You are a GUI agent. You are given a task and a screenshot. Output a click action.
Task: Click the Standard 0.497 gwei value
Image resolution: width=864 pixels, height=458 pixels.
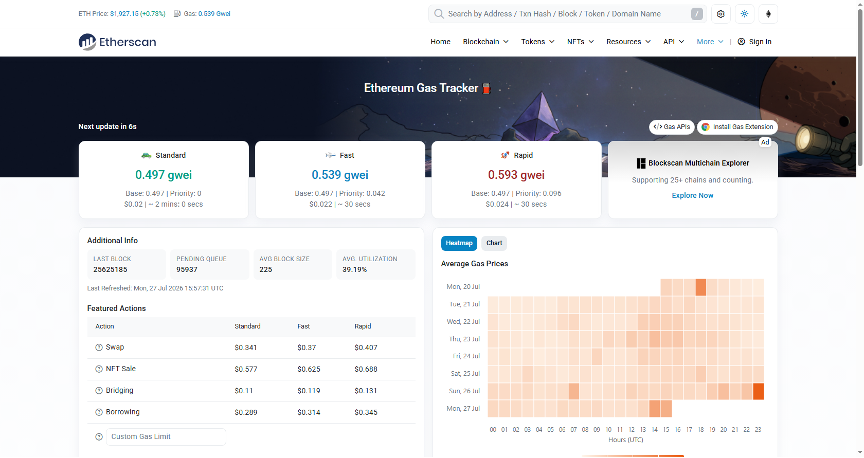pos(164,175)
